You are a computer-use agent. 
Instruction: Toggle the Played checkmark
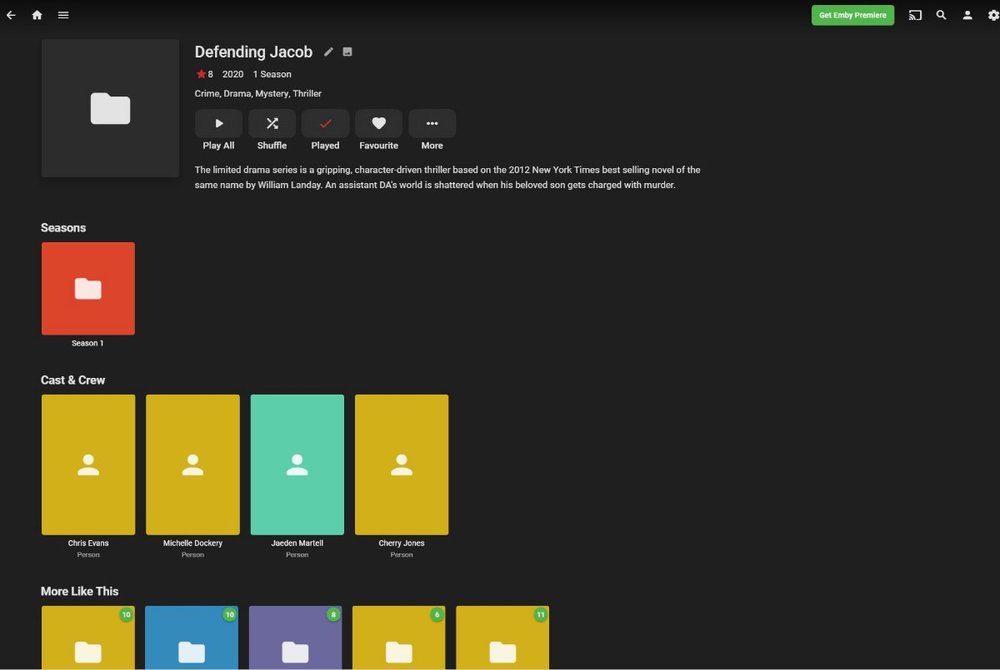tap(325, 123)
